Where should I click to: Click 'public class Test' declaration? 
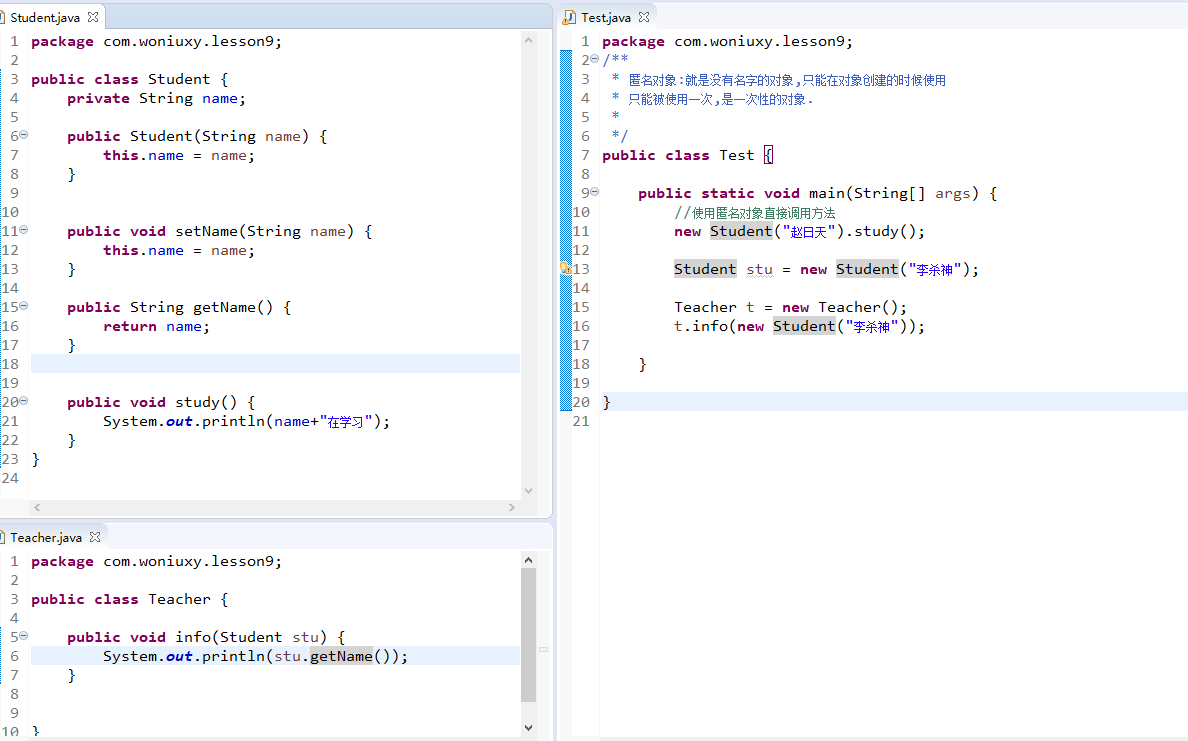click(678, 155)
